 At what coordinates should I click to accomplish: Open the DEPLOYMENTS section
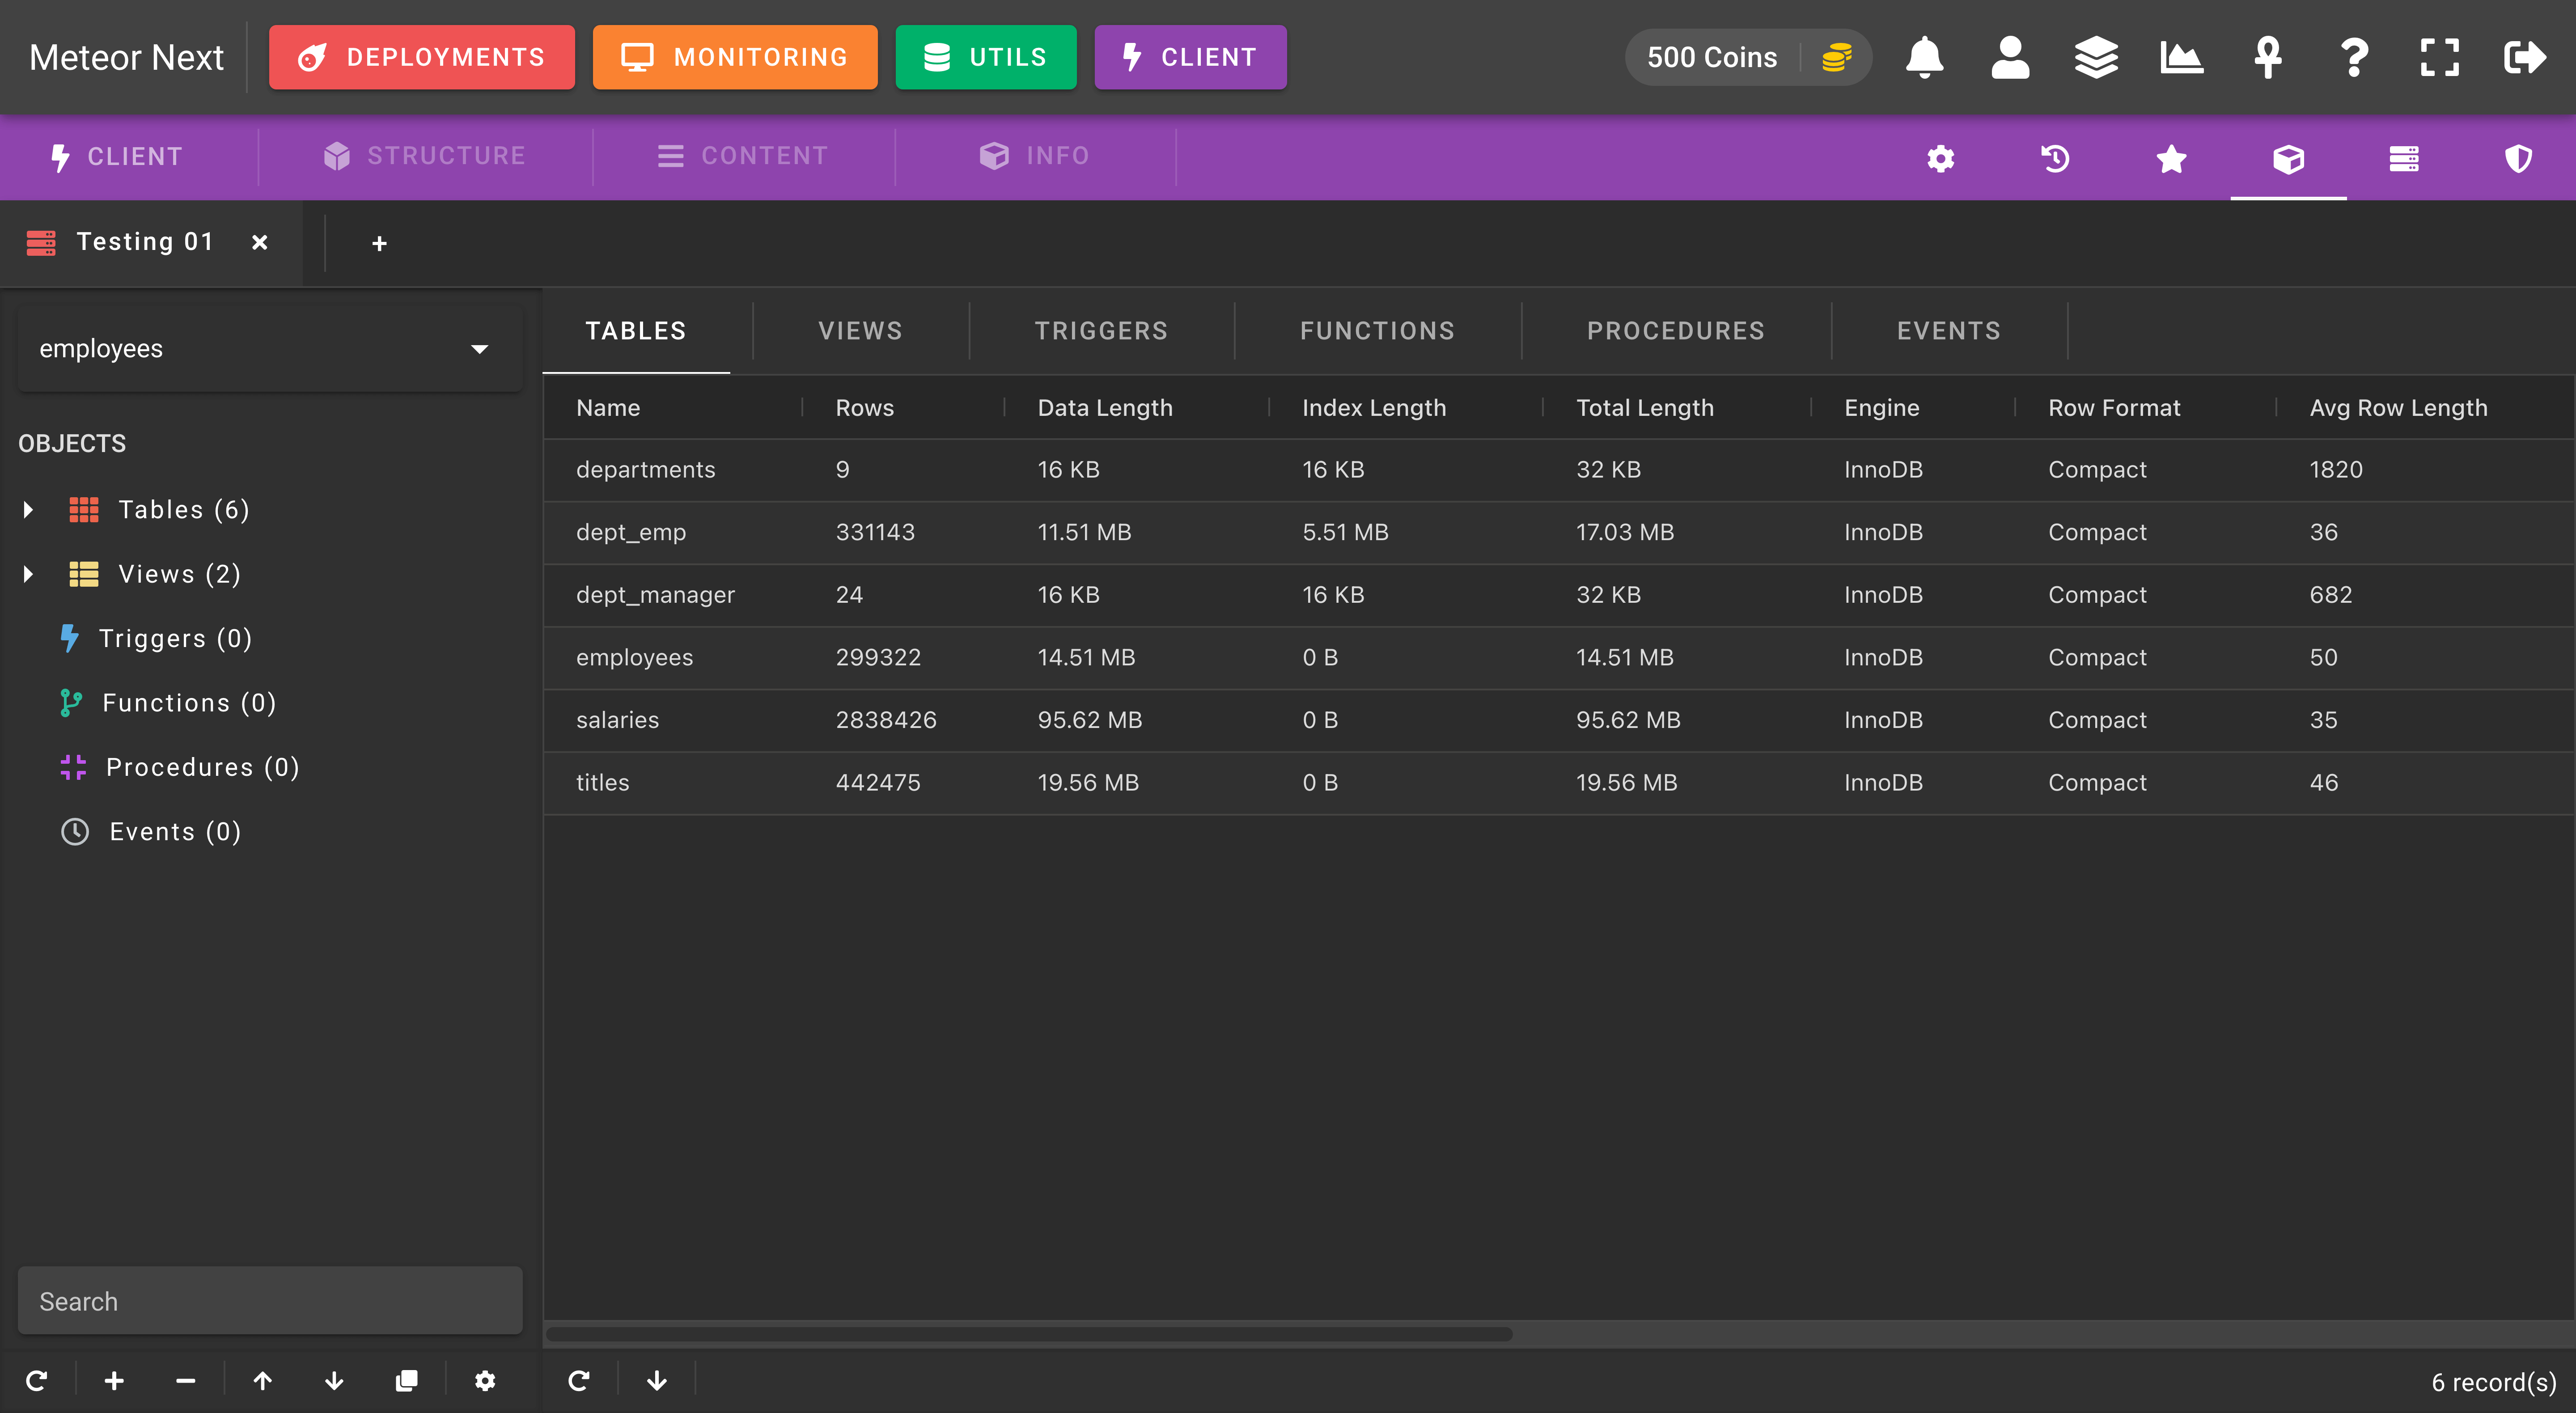point(422,57)
